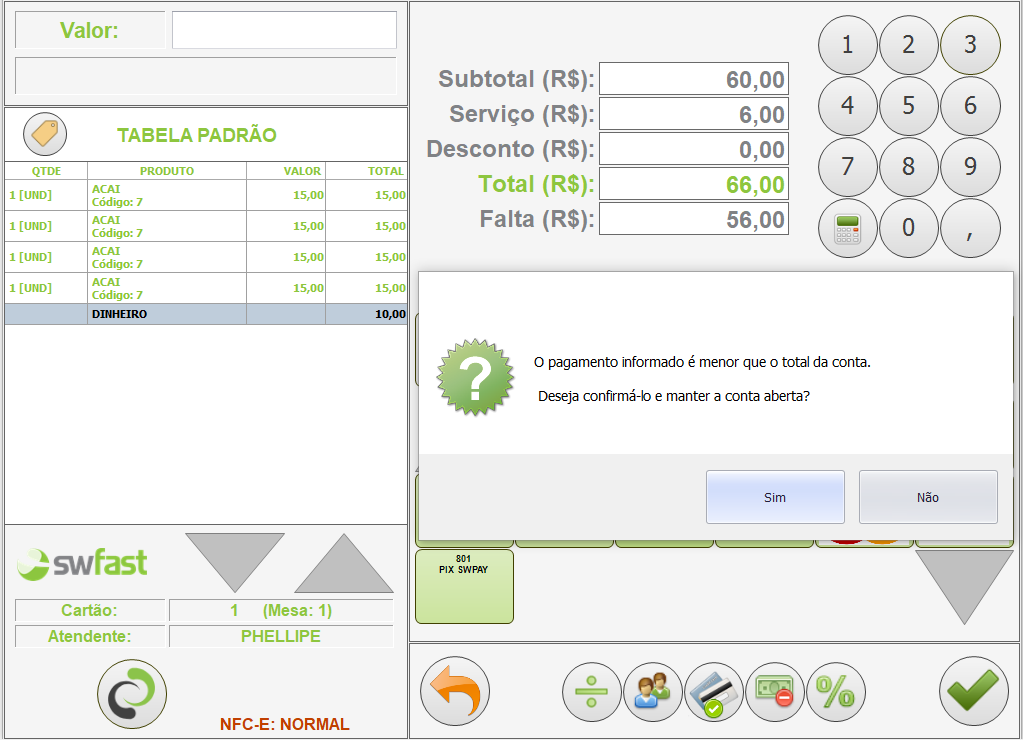1023x740 pixels.
Task: Click the round swfast swirl logo button
Action: coord(132,694)
